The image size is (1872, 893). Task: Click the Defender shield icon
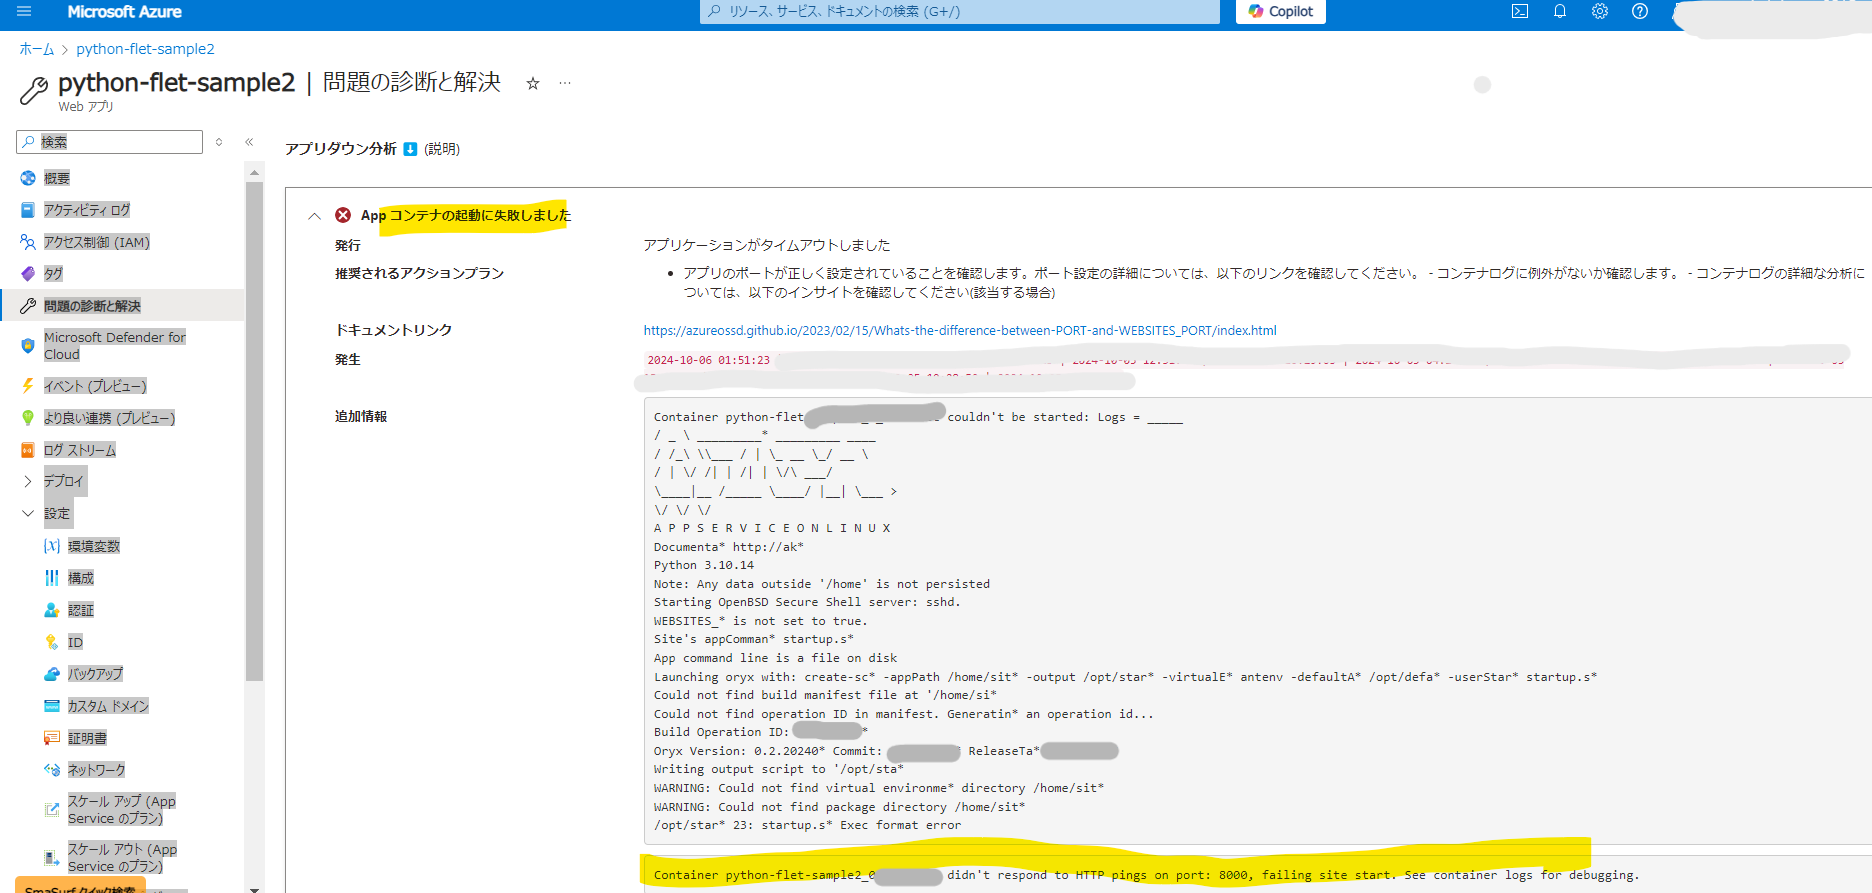pos(28,346)
